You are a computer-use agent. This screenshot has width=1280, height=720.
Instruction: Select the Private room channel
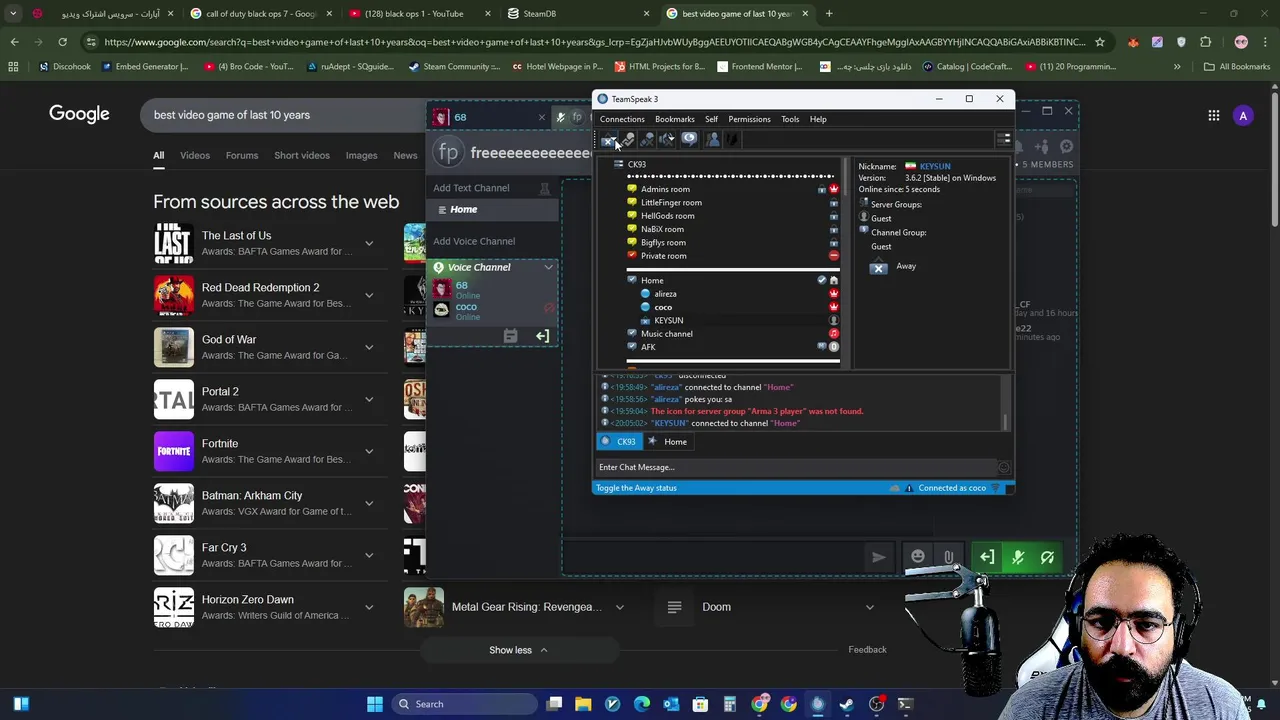663,256
